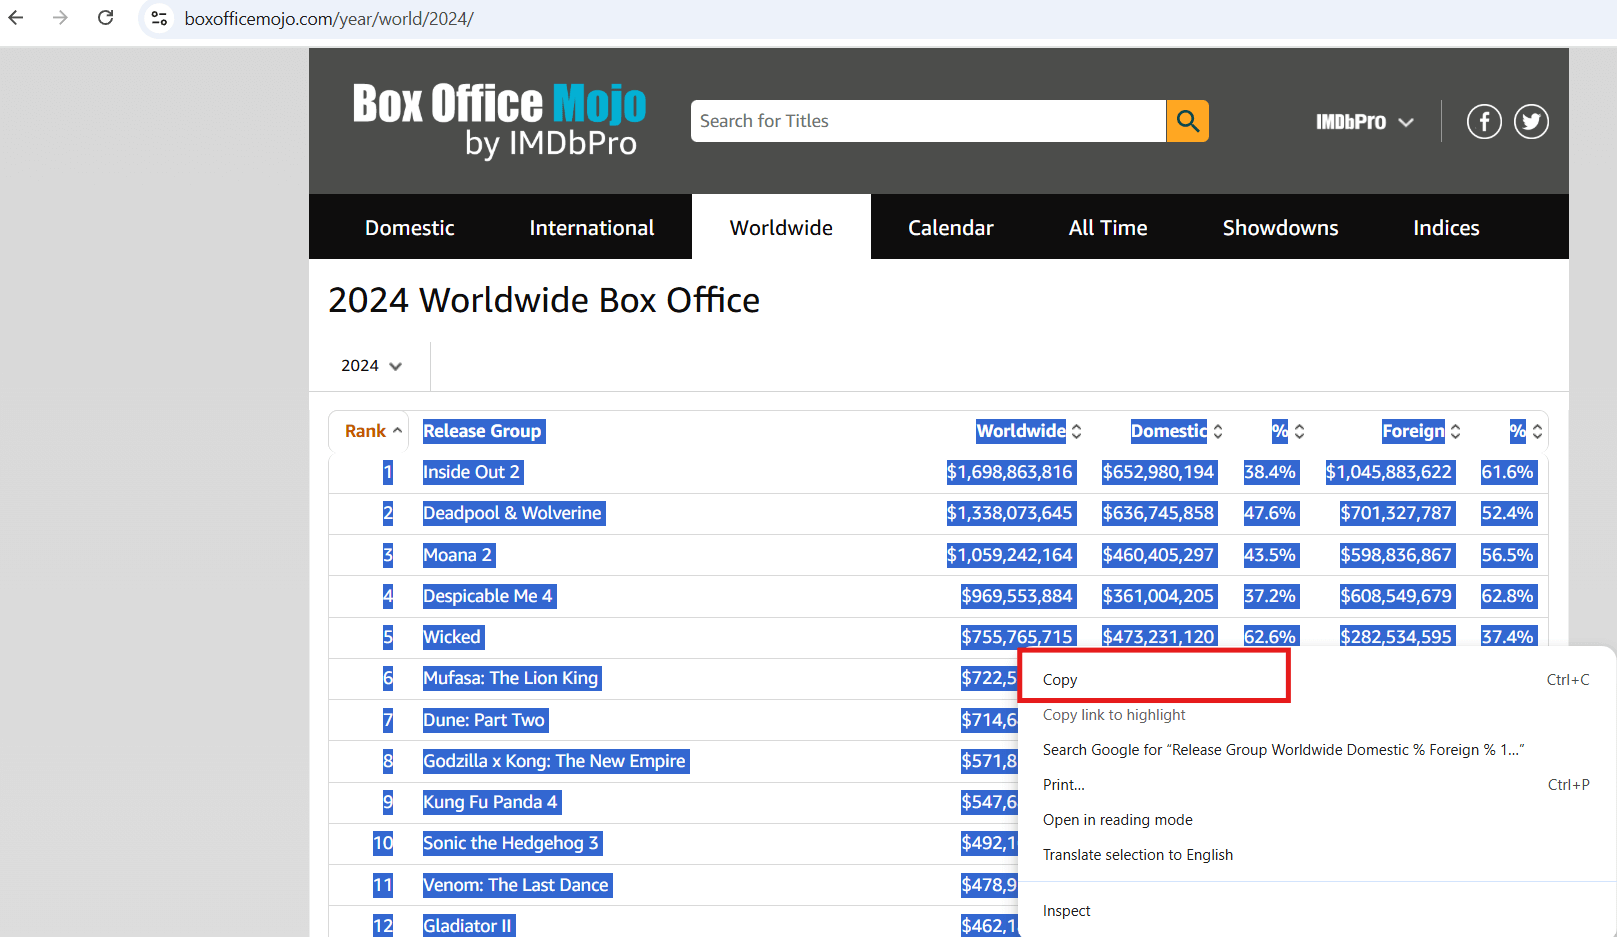1617x937 pixels.
Task: Sort by the domestic % column arrows
Action: [1299, 431]
